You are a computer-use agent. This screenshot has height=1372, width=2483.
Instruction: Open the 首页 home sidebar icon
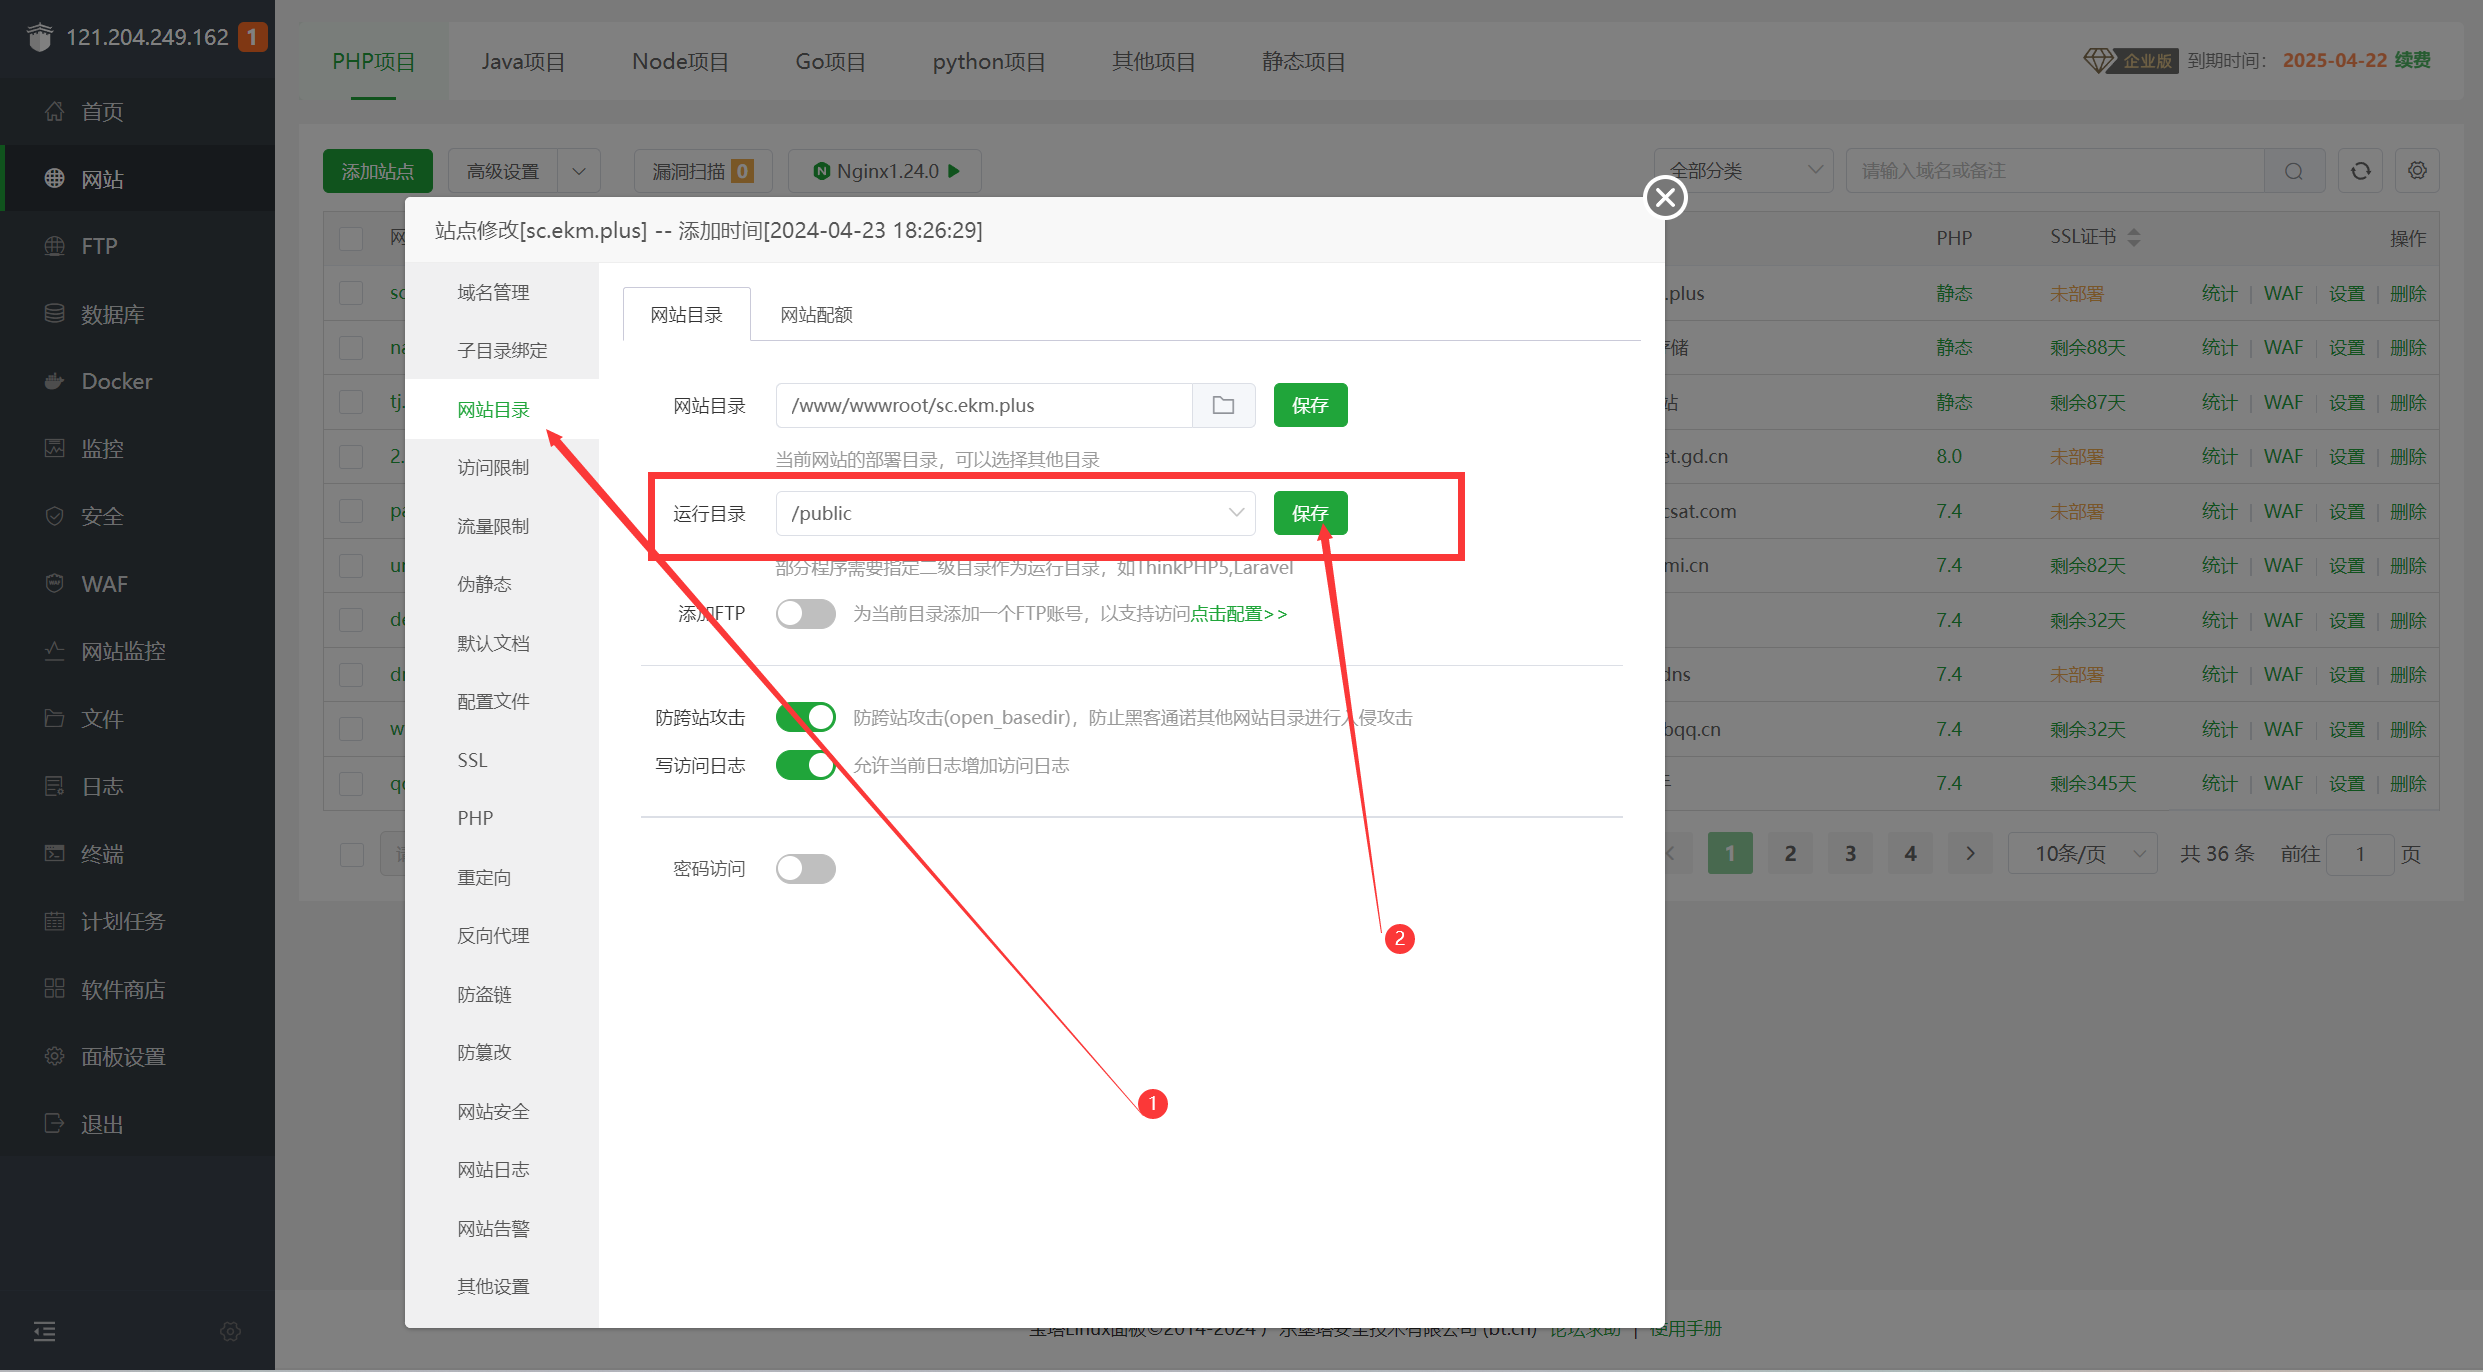pos(54,111)
